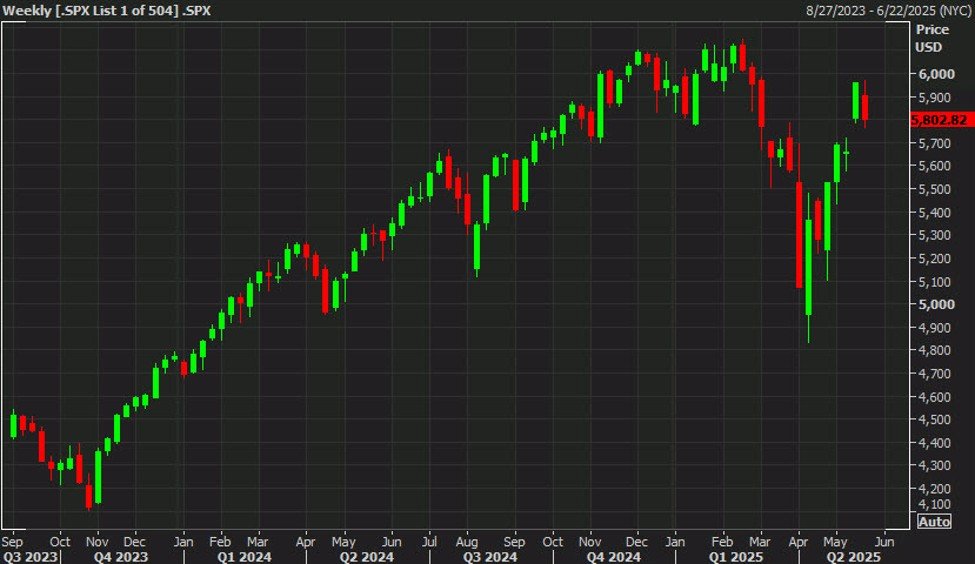
Task: Select the Q4 2024 quarter label
Action: [x=612, y=555]
